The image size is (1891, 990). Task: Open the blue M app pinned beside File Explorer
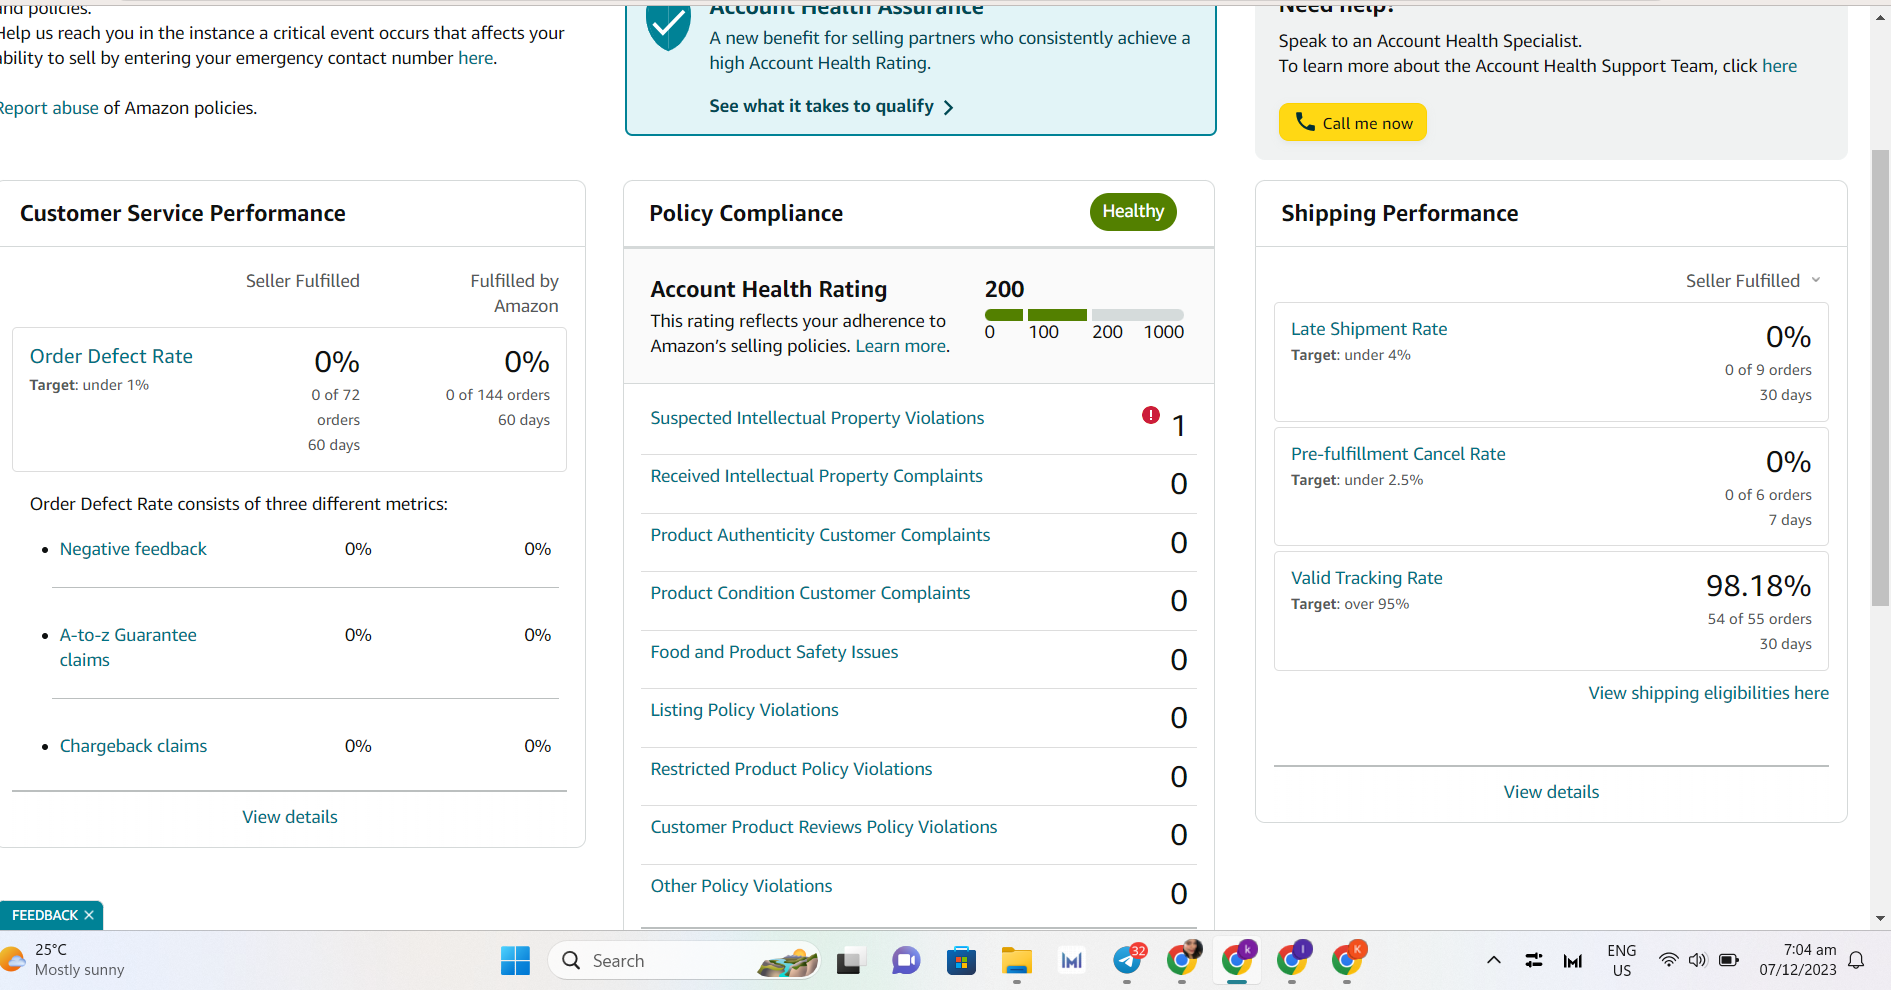pos(1071,961)
